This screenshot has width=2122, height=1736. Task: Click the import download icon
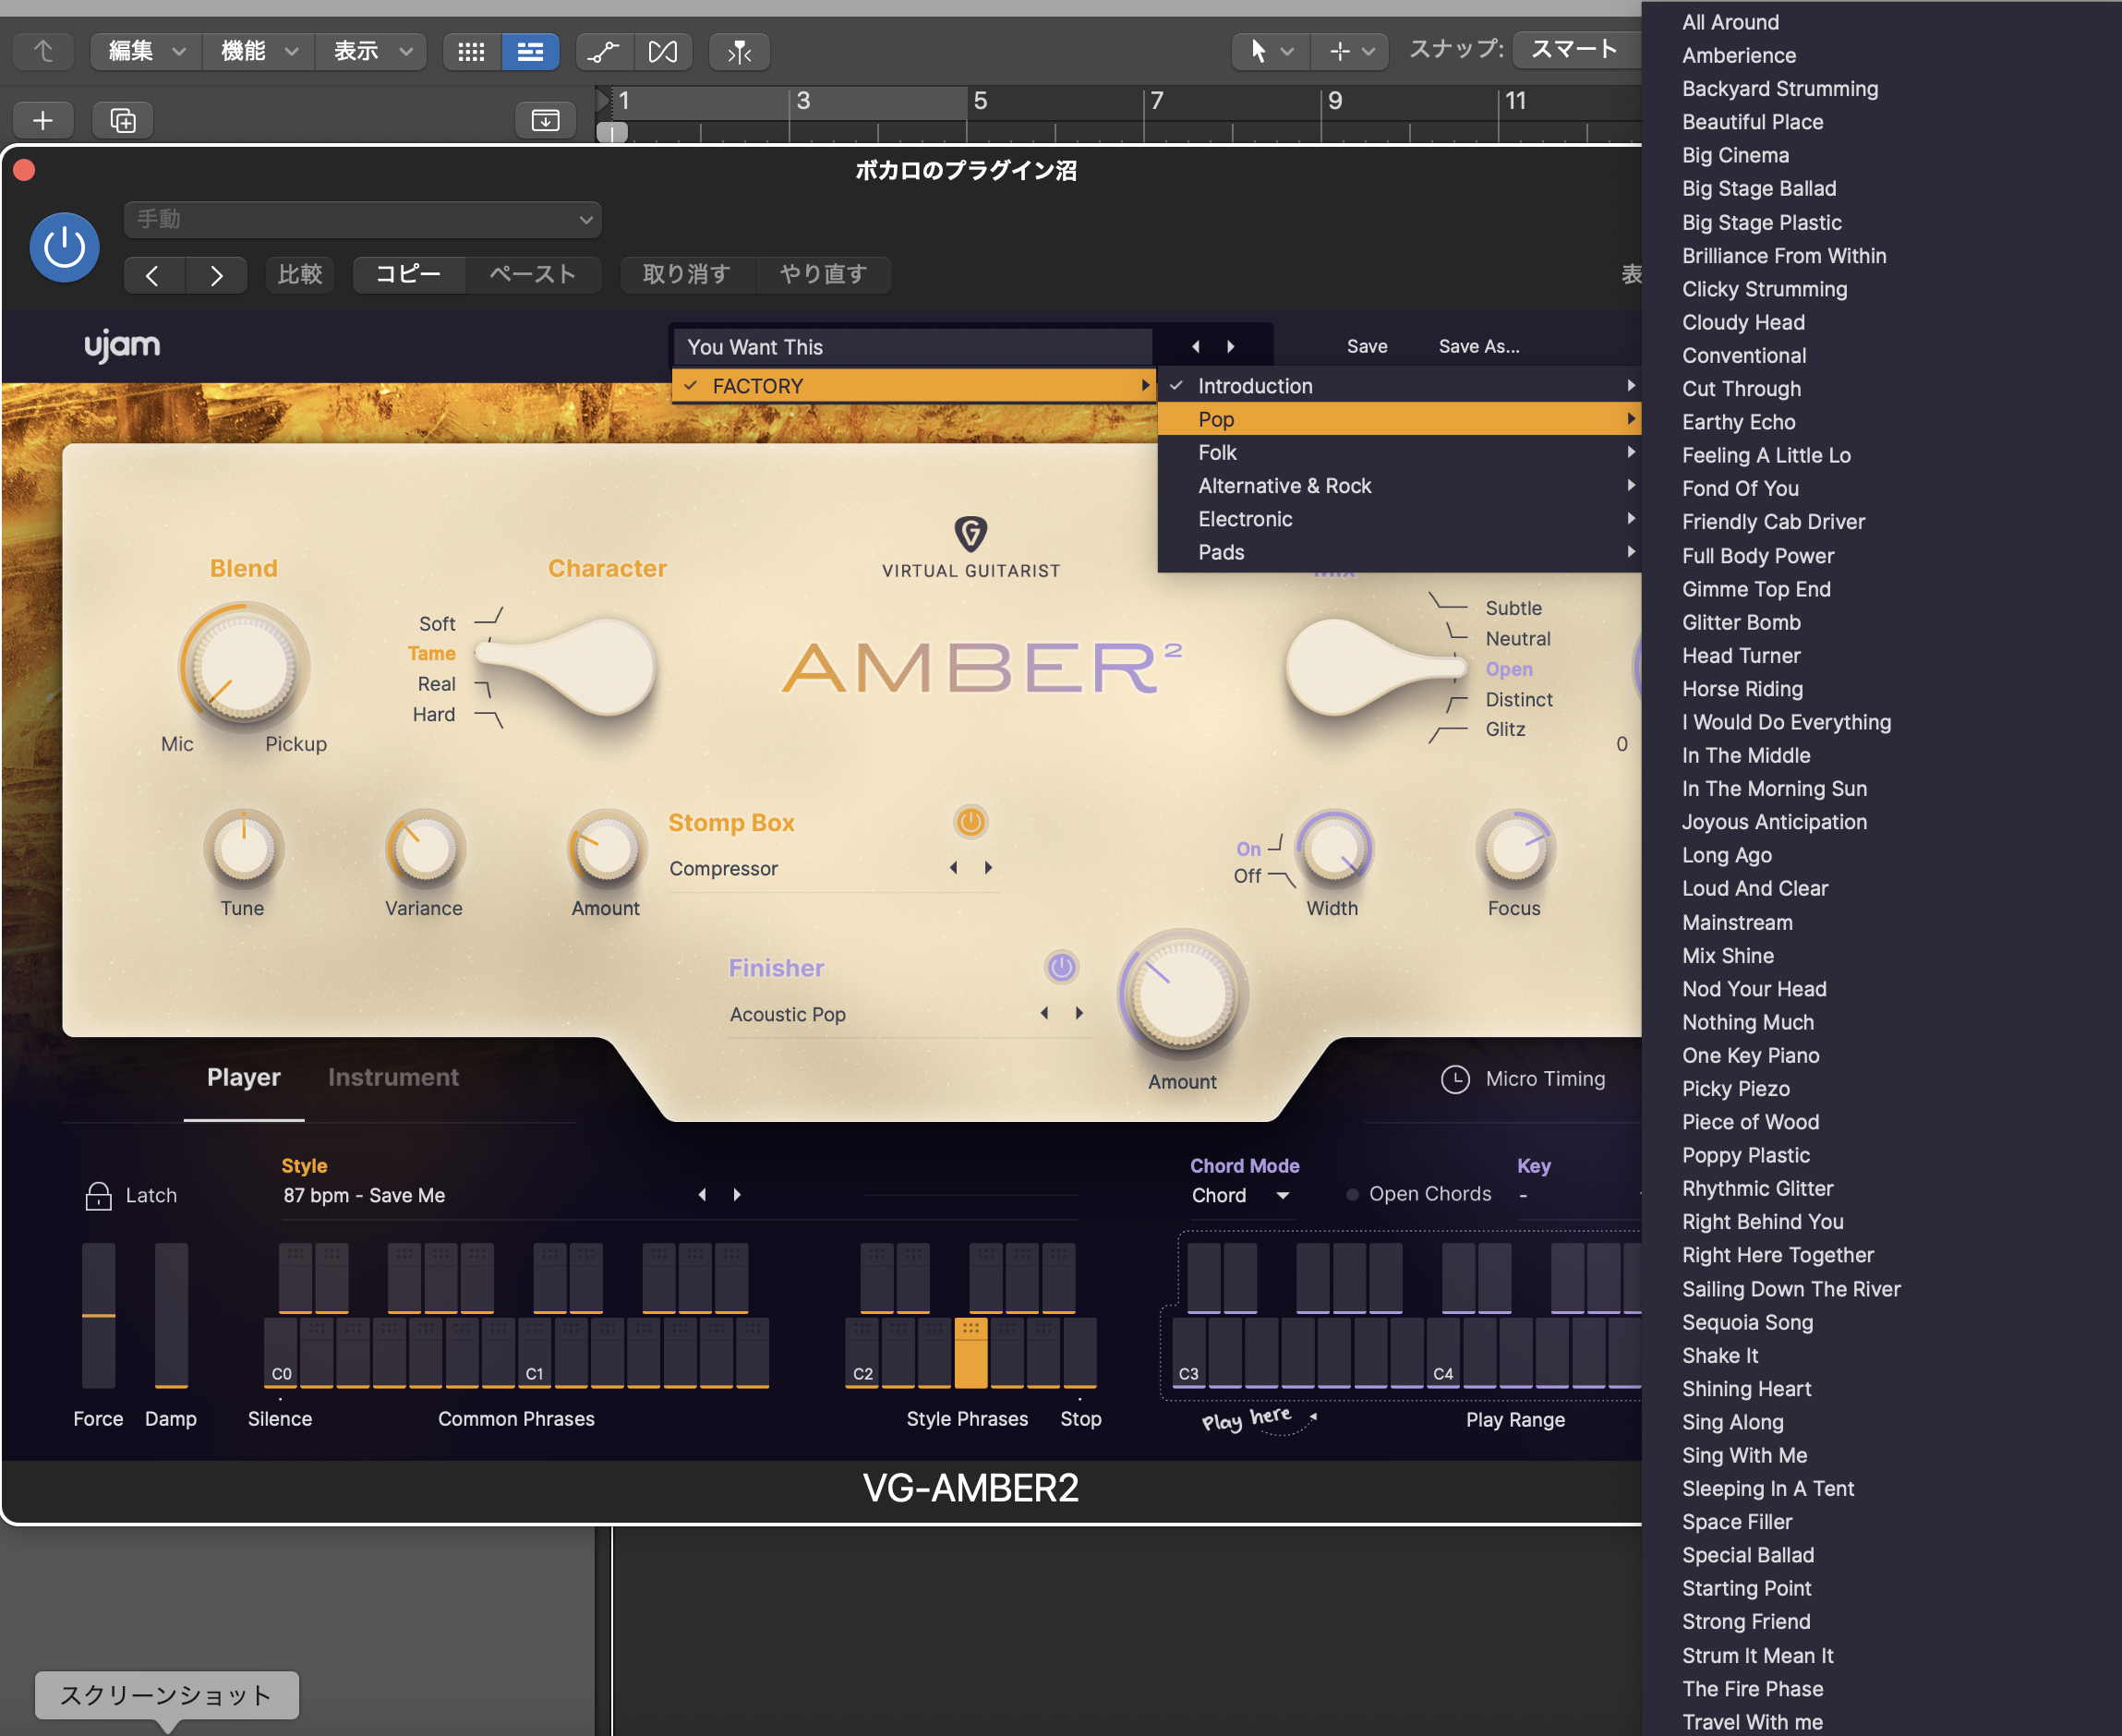[545, 120]
